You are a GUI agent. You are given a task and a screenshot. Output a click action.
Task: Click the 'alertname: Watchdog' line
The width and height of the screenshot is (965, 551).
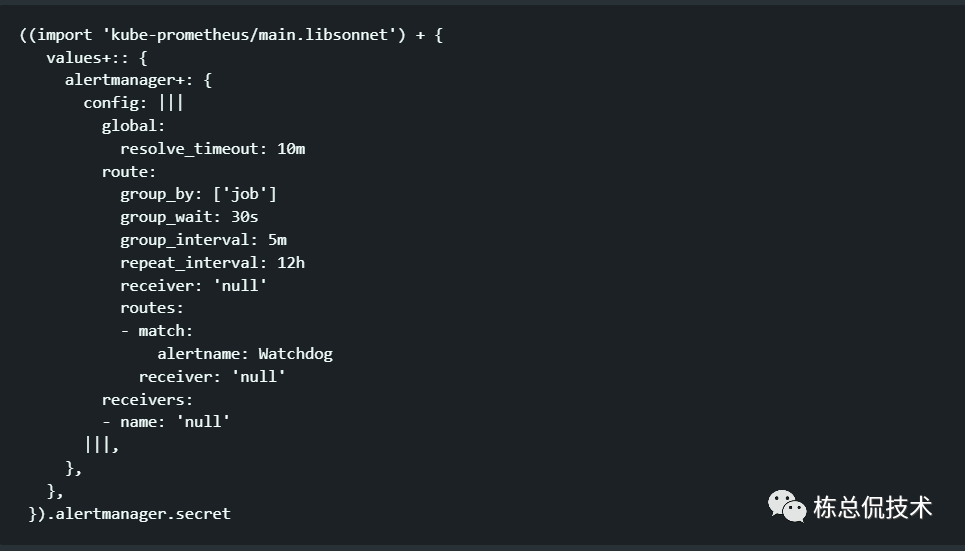[245, 354]
